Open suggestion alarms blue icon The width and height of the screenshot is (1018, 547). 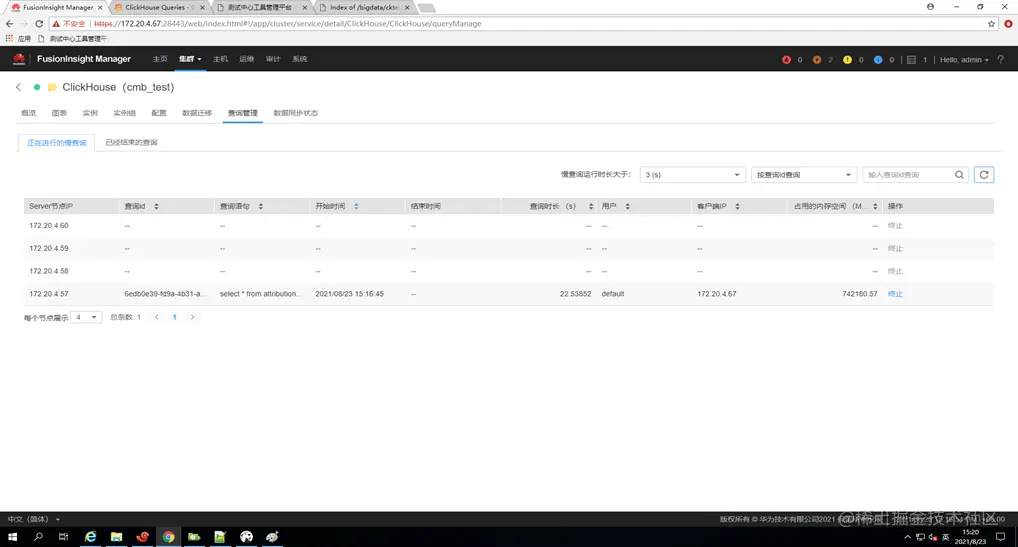[x=878, y=60]
